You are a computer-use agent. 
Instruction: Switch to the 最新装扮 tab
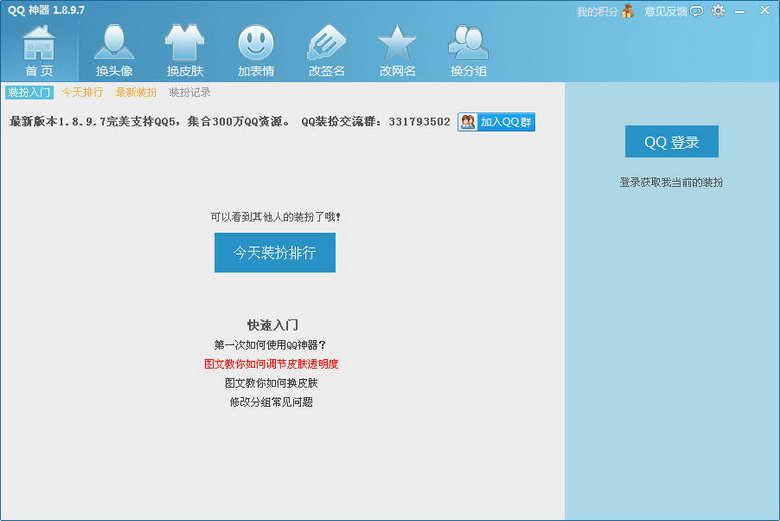136,92
